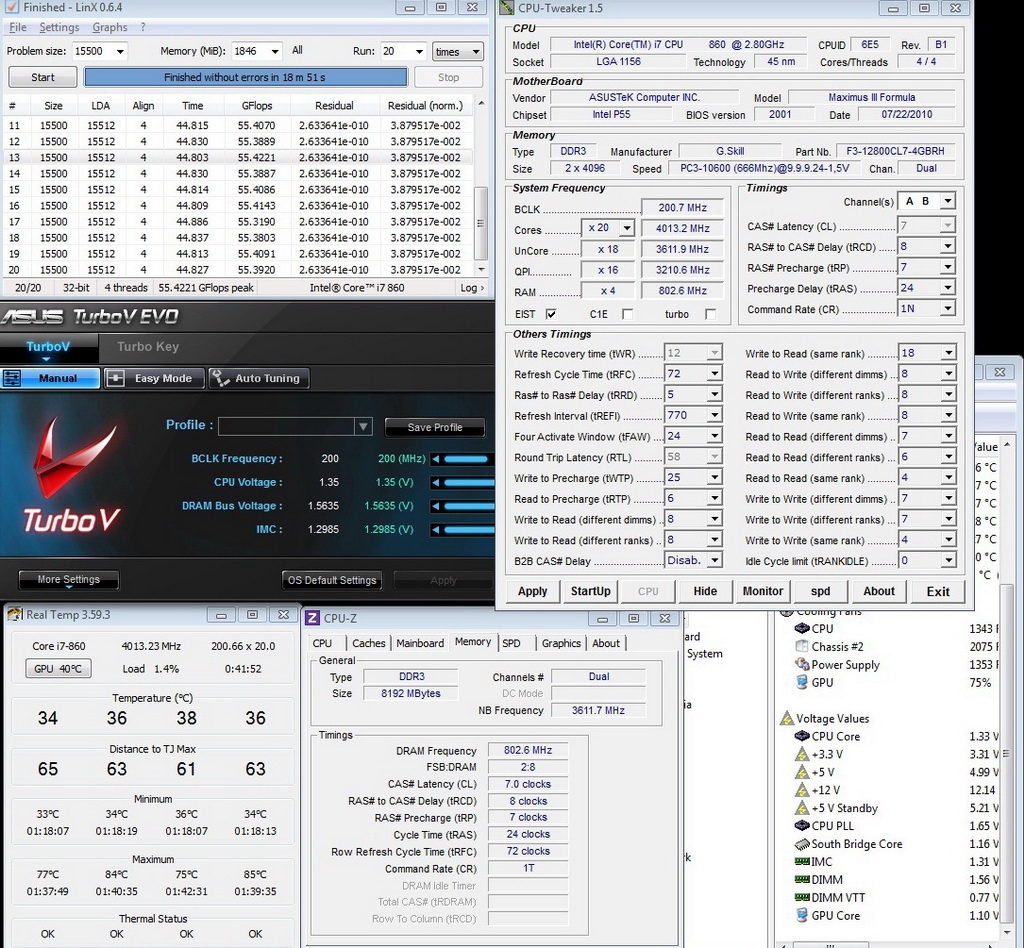Open the LinX Settings menu
Image resolution: width=1024 pixels, height=948 pixels.
coord(59,27)
